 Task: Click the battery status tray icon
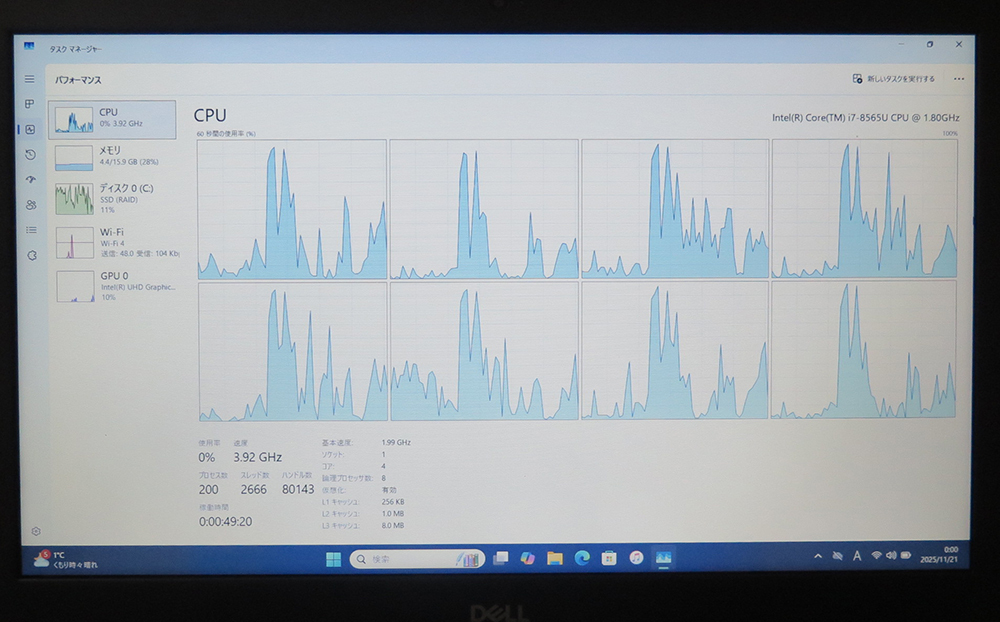tap(906, 555)
